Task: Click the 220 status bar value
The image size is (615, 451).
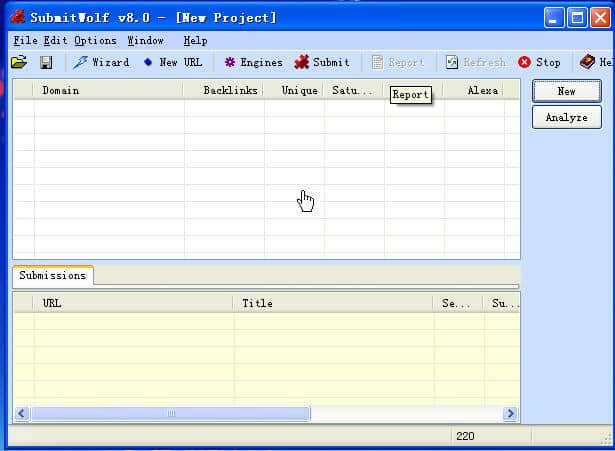Action: (465, 436)
